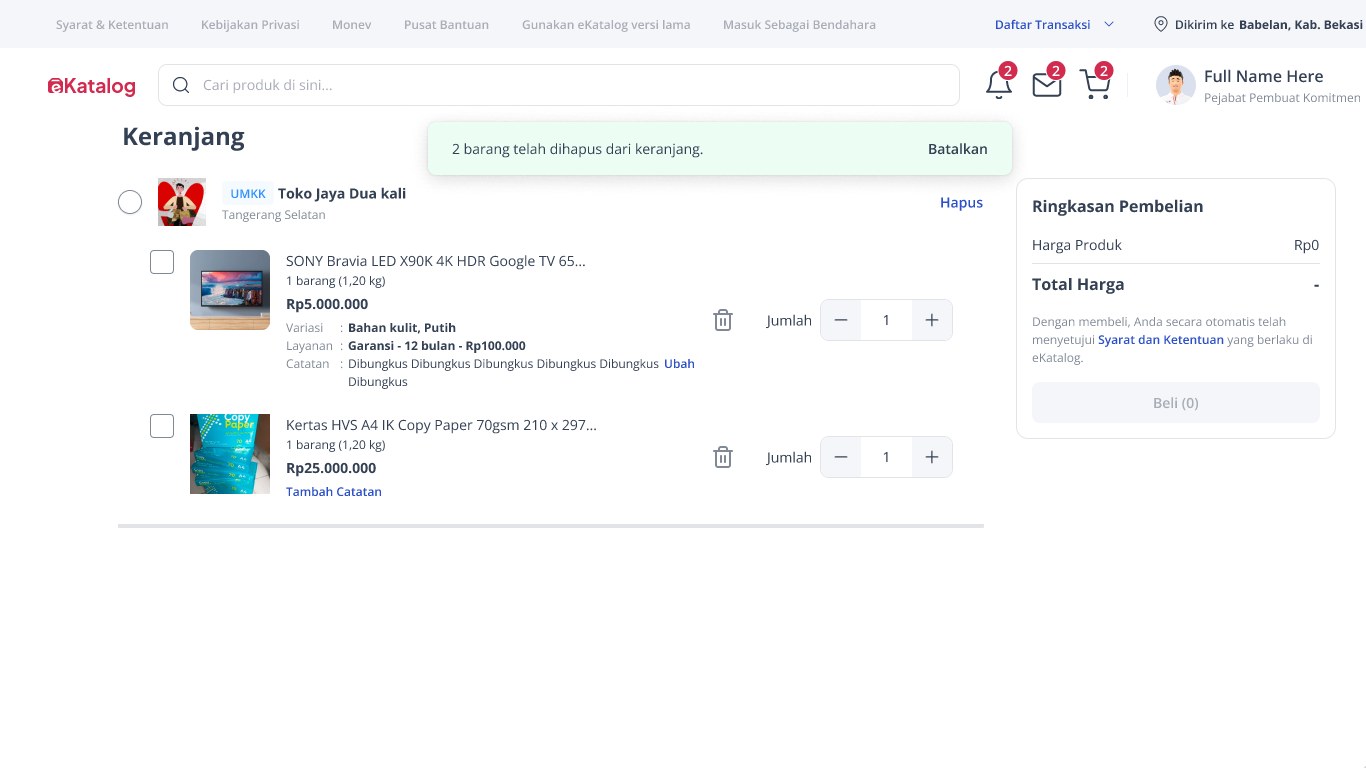Click the Ringkasan Pembelian heading

coord(1117,206)
